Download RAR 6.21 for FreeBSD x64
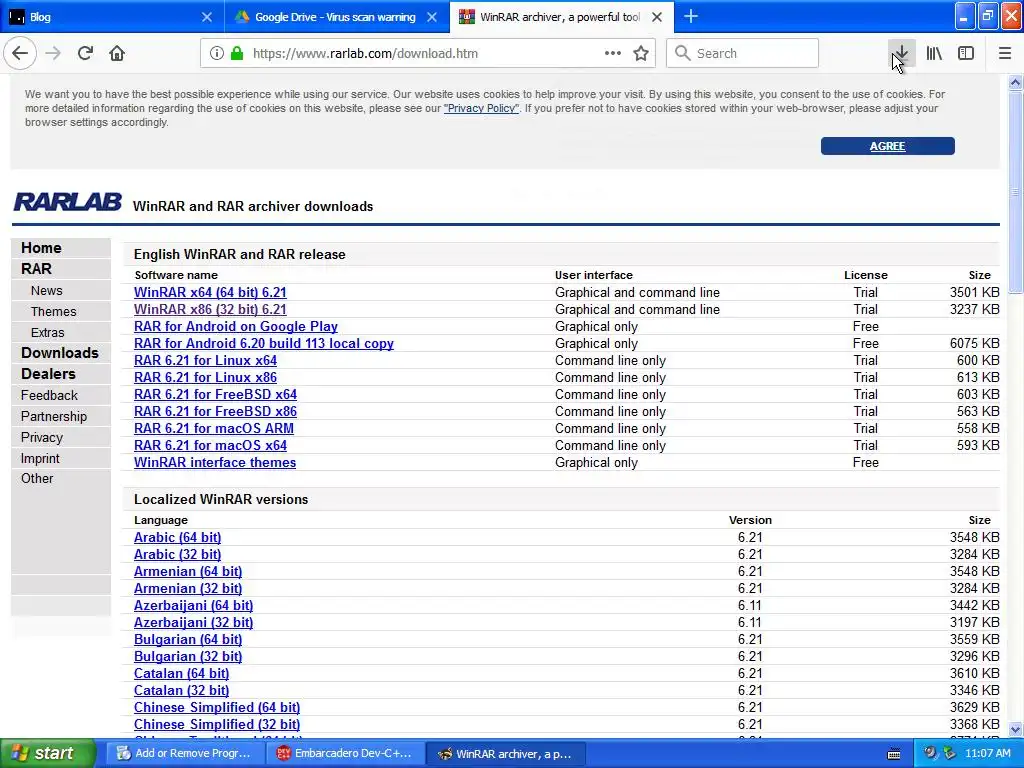The height and width of the screenshot is (768, 1024). click(x=216, y=394)
